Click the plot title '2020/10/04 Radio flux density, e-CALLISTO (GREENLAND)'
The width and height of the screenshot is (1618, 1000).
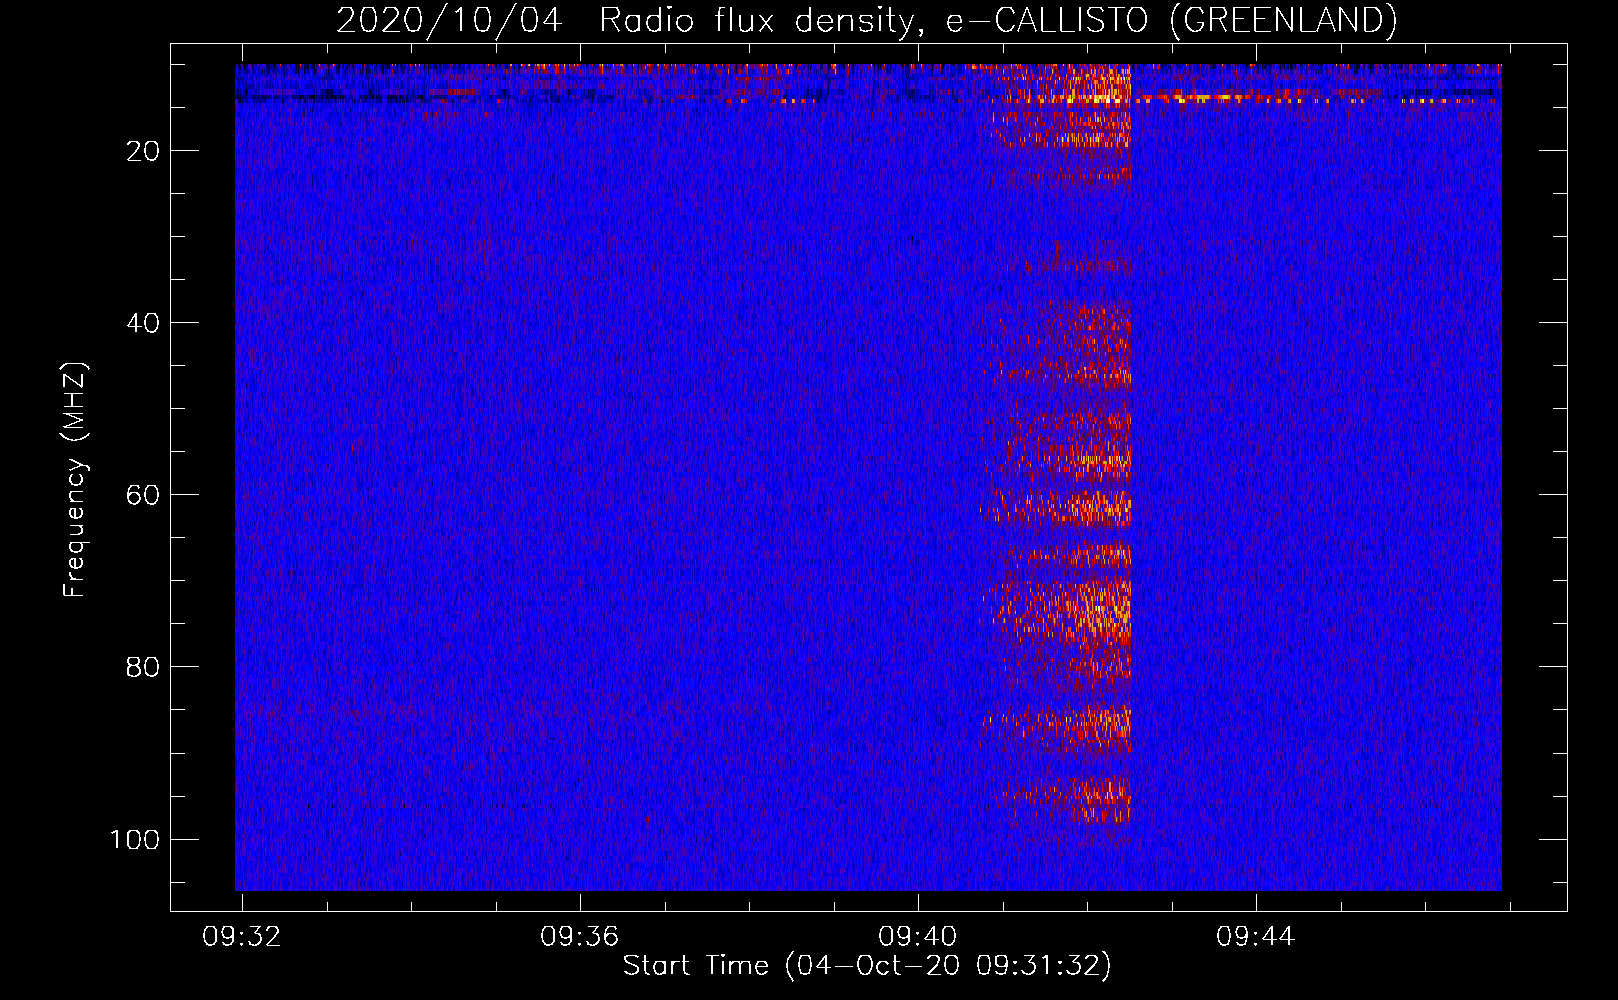pos(866,20)
